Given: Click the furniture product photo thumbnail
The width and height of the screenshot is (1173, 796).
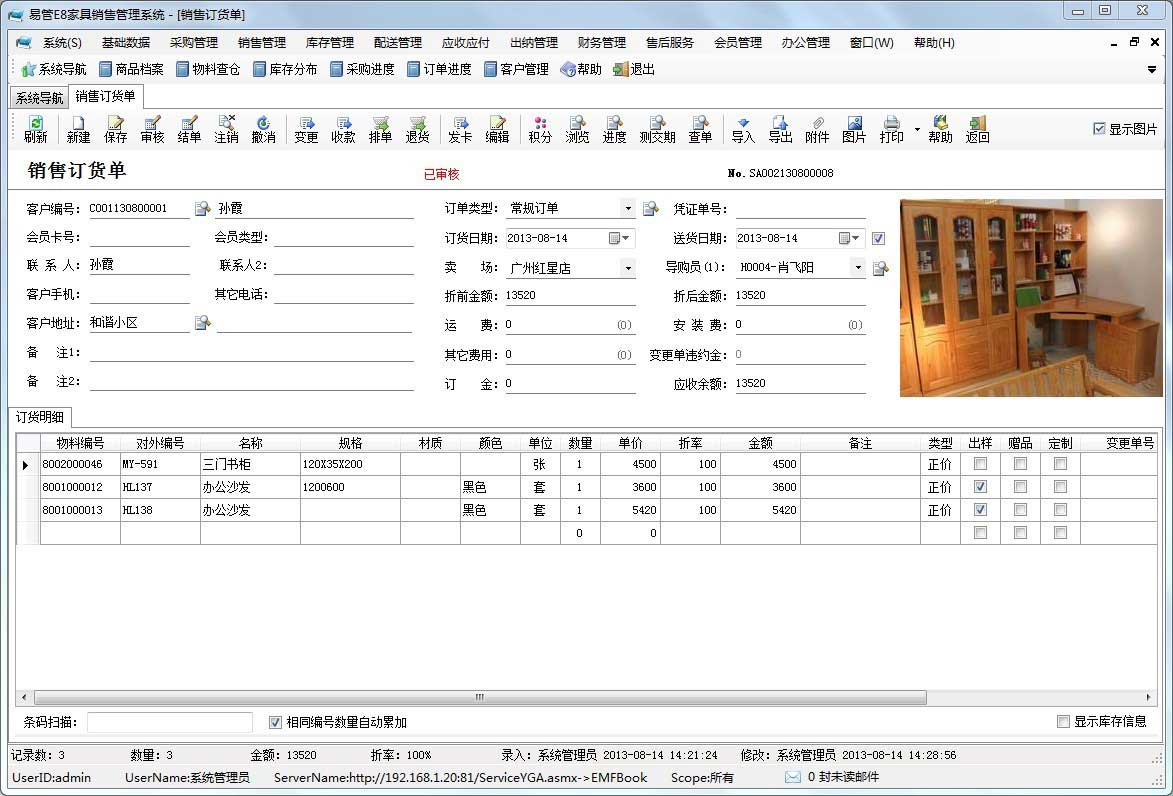Looking at the screenshot, I should (x=1032, y=298).
